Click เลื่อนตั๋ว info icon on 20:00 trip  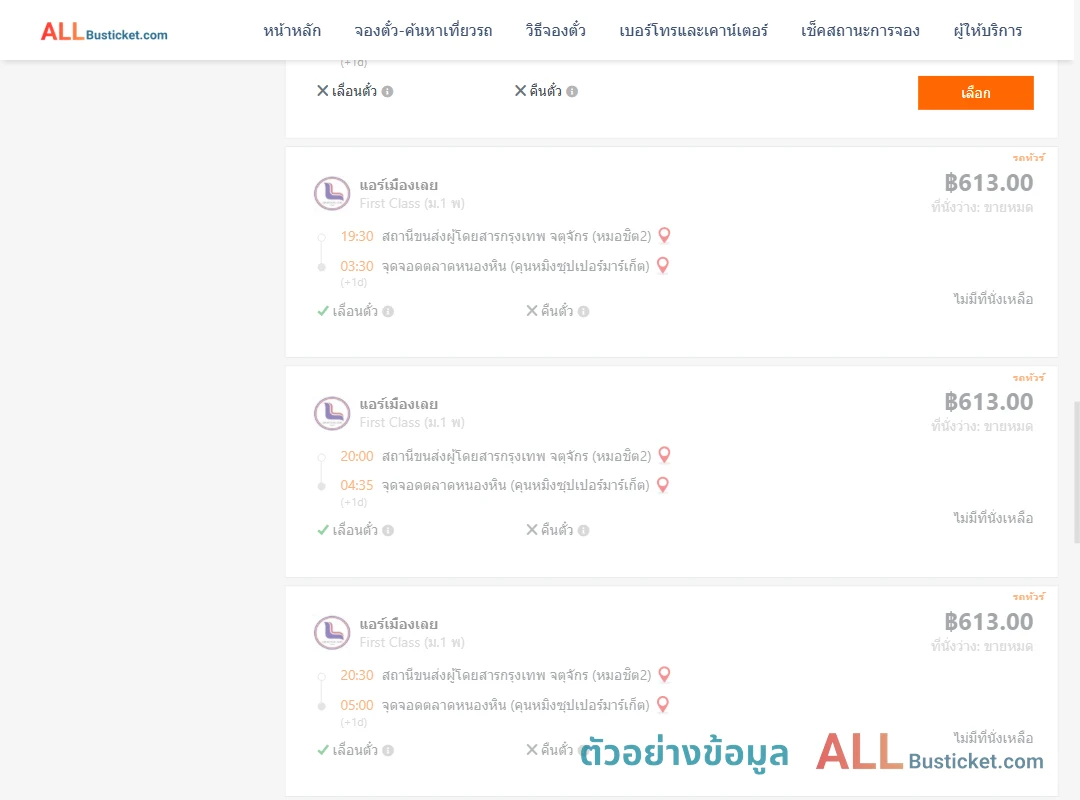tap(388, 531)
